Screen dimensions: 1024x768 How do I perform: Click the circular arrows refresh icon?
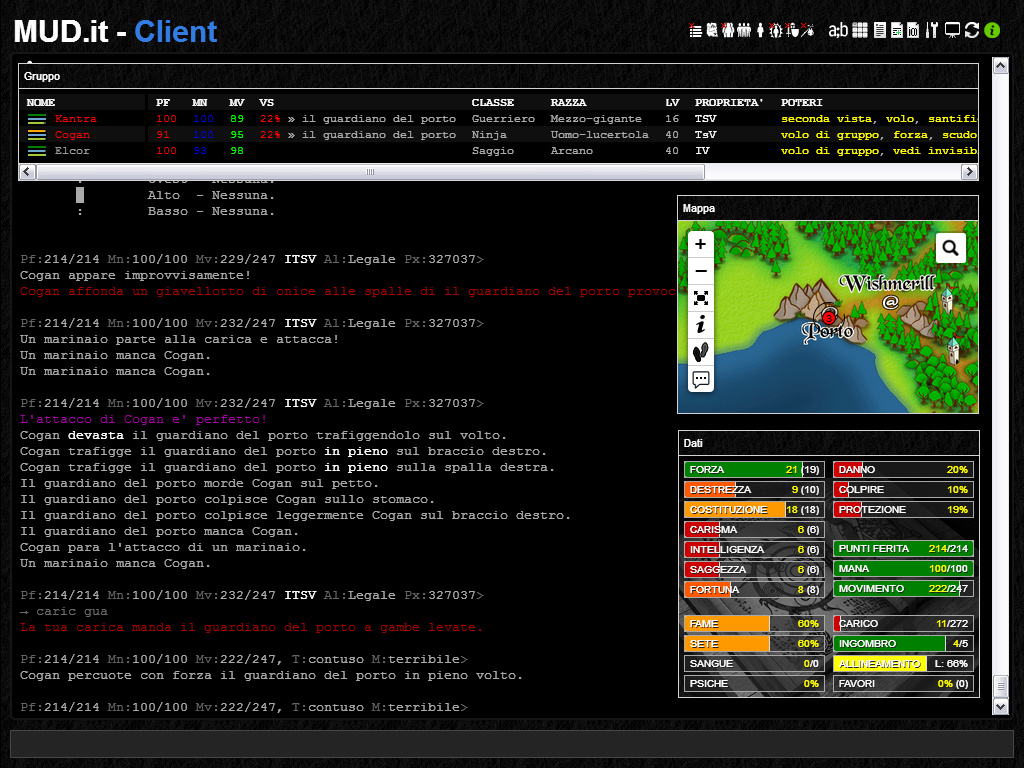tap(972, 30)
